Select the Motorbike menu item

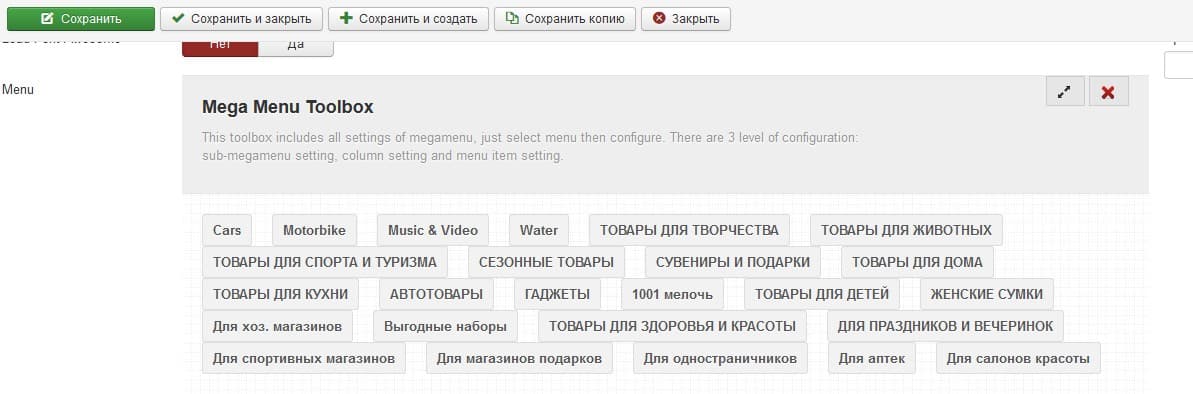314,230
